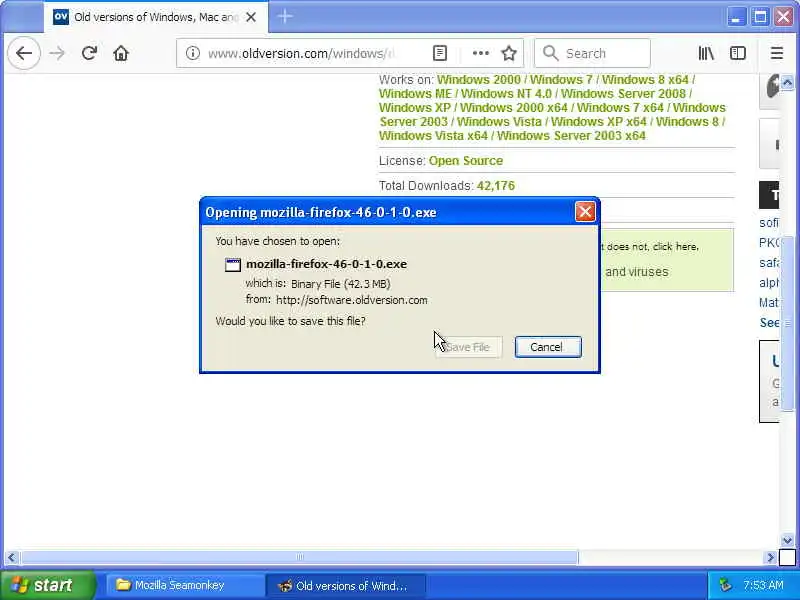This screenshot has width=800, height=600.
Task: Close the Old versions of Windows tab
Action: pyautogui.click(x=251, y=17)
